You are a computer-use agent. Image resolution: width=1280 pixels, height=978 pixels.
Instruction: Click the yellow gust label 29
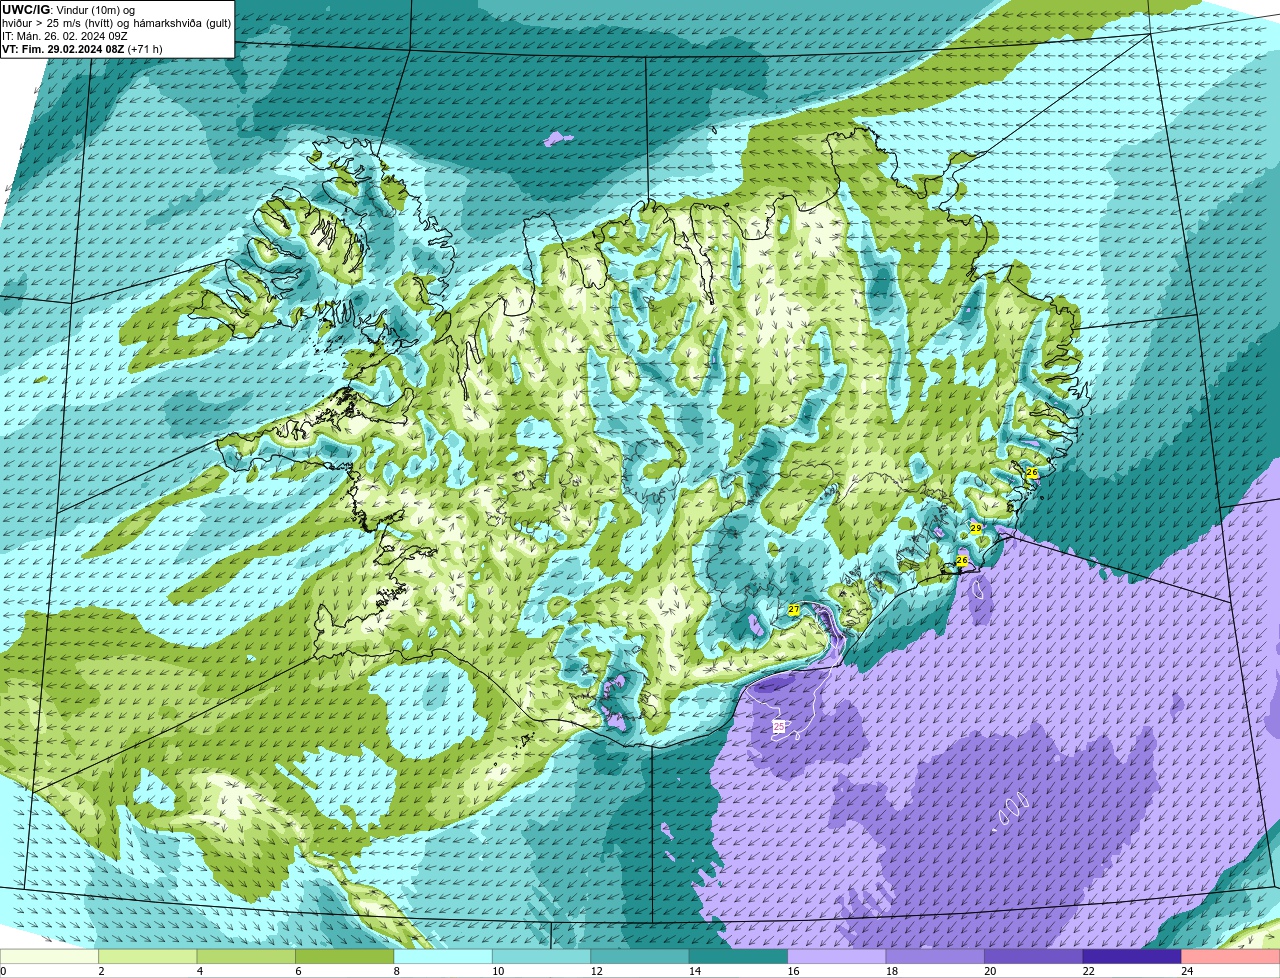[976, 528]
